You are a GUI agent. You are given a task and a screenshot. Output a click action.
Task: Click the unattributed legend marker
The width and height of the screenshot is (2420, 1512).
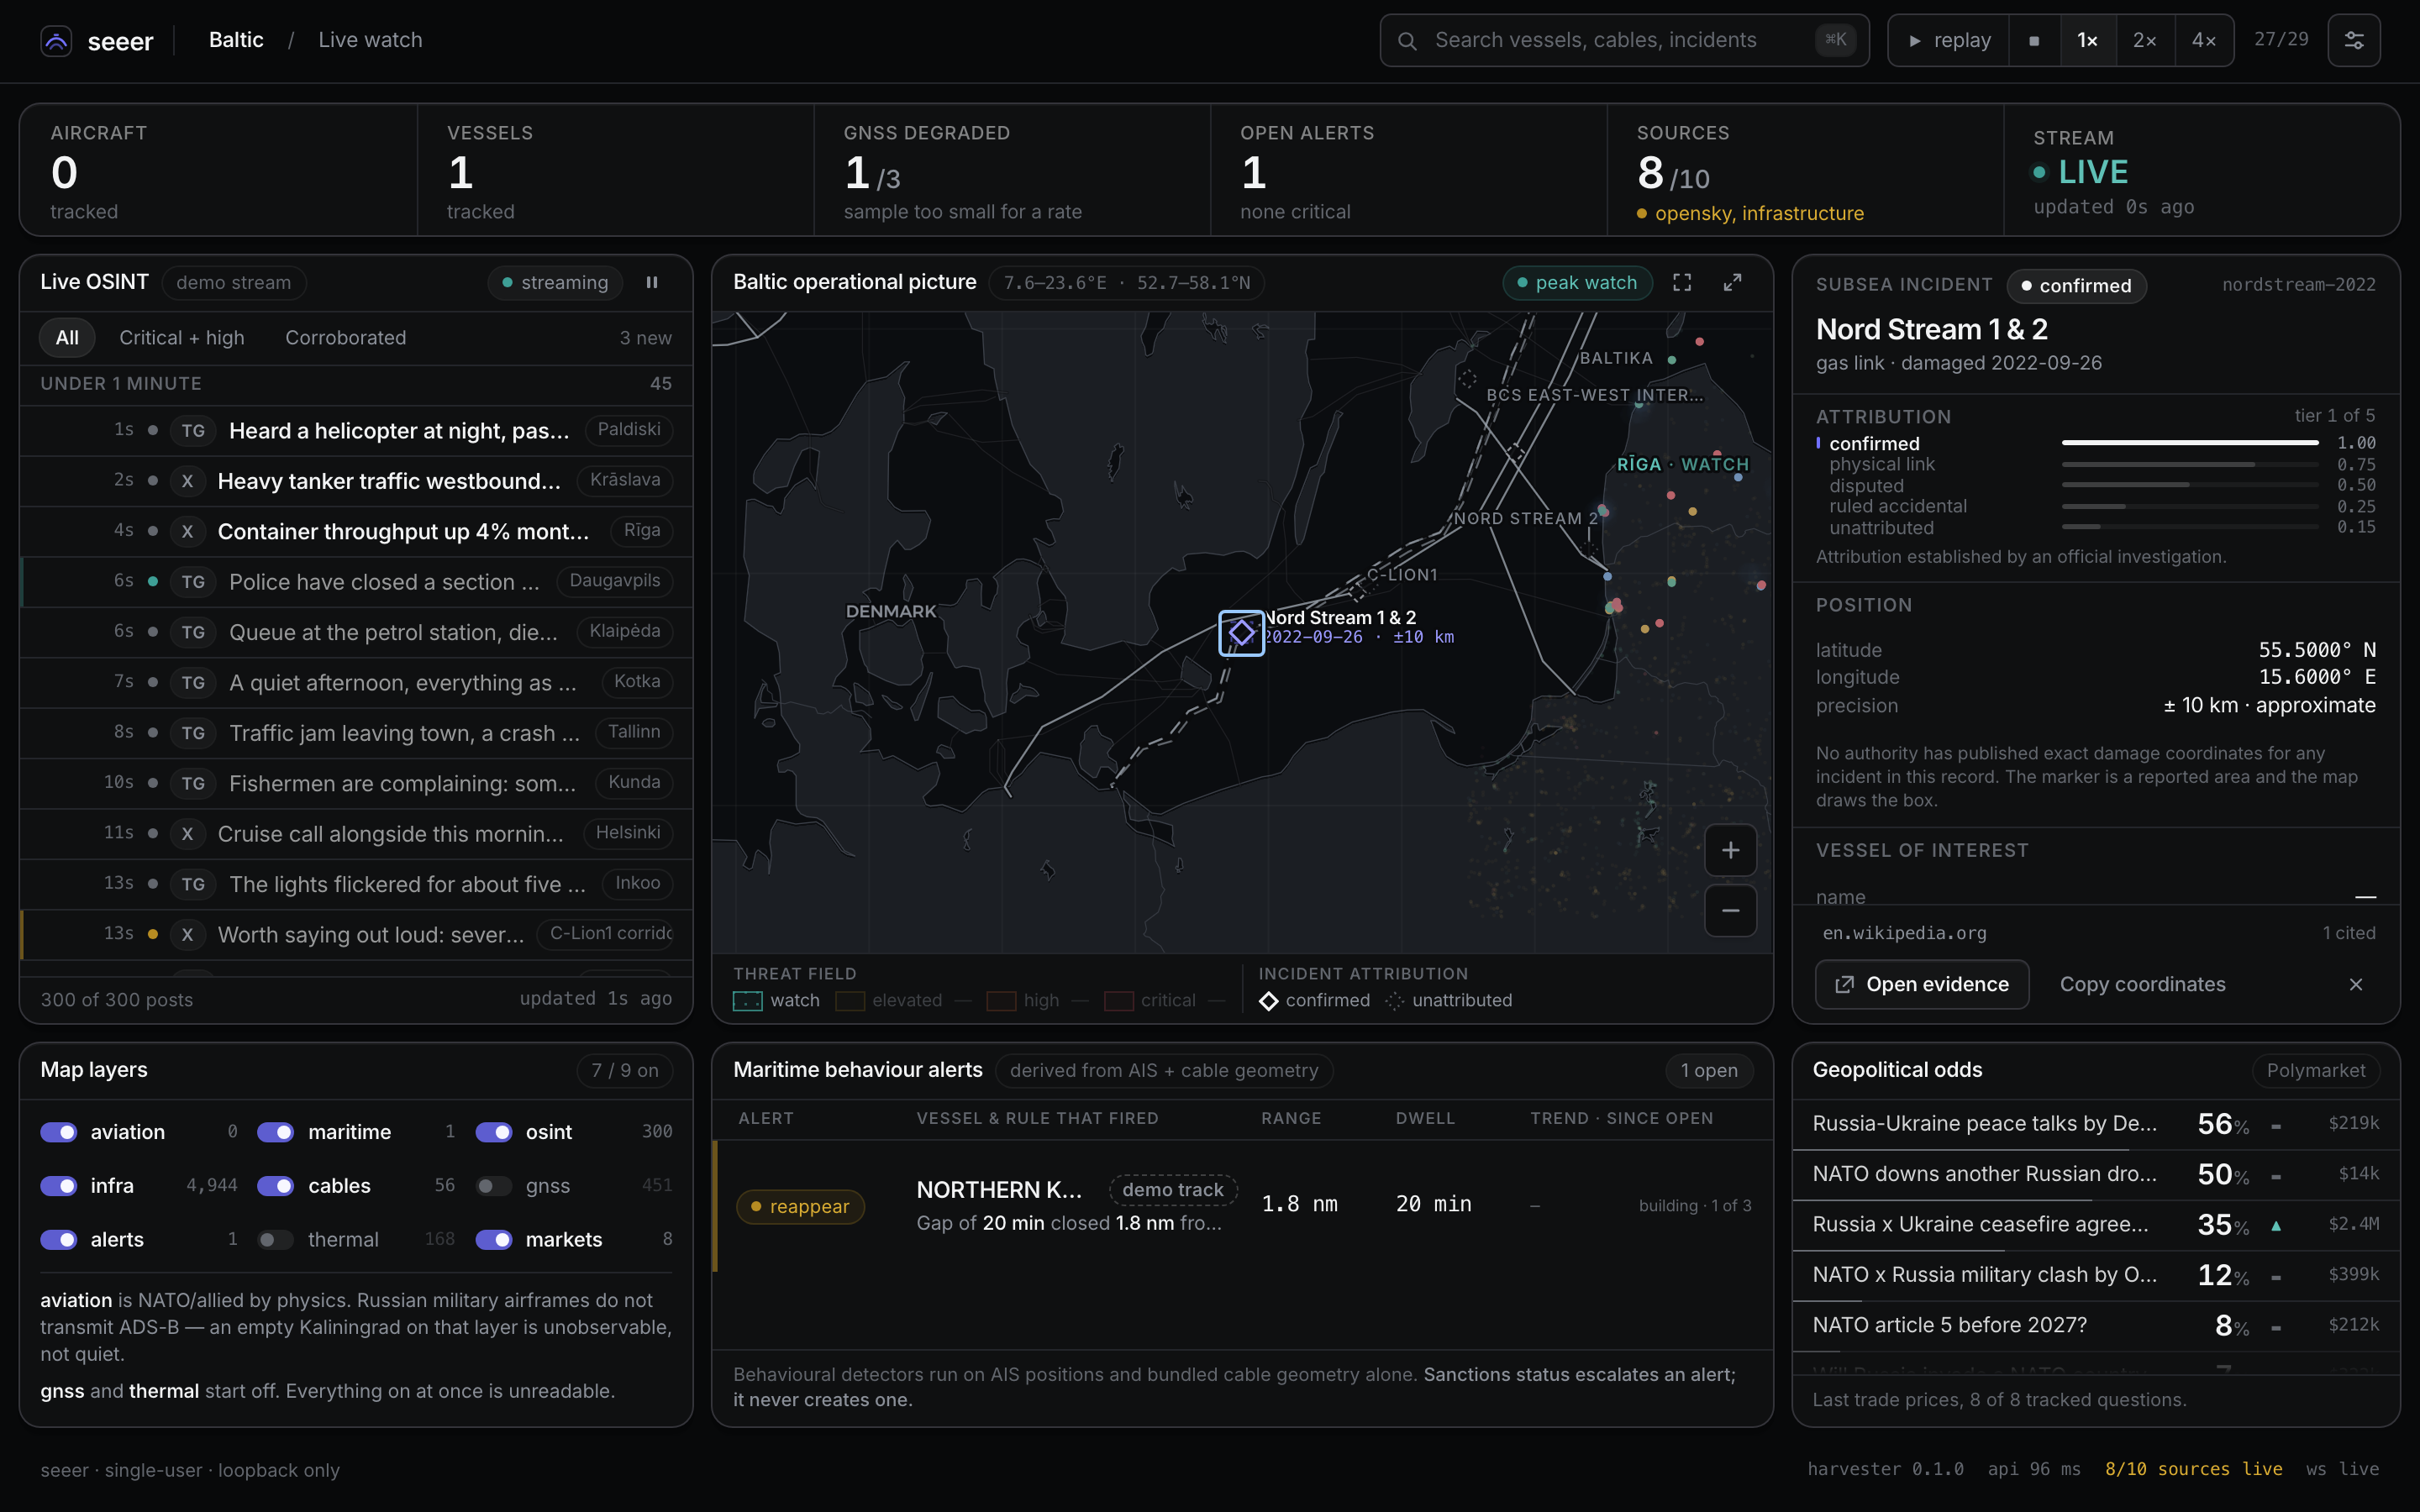click(x=1395, y=1001)
